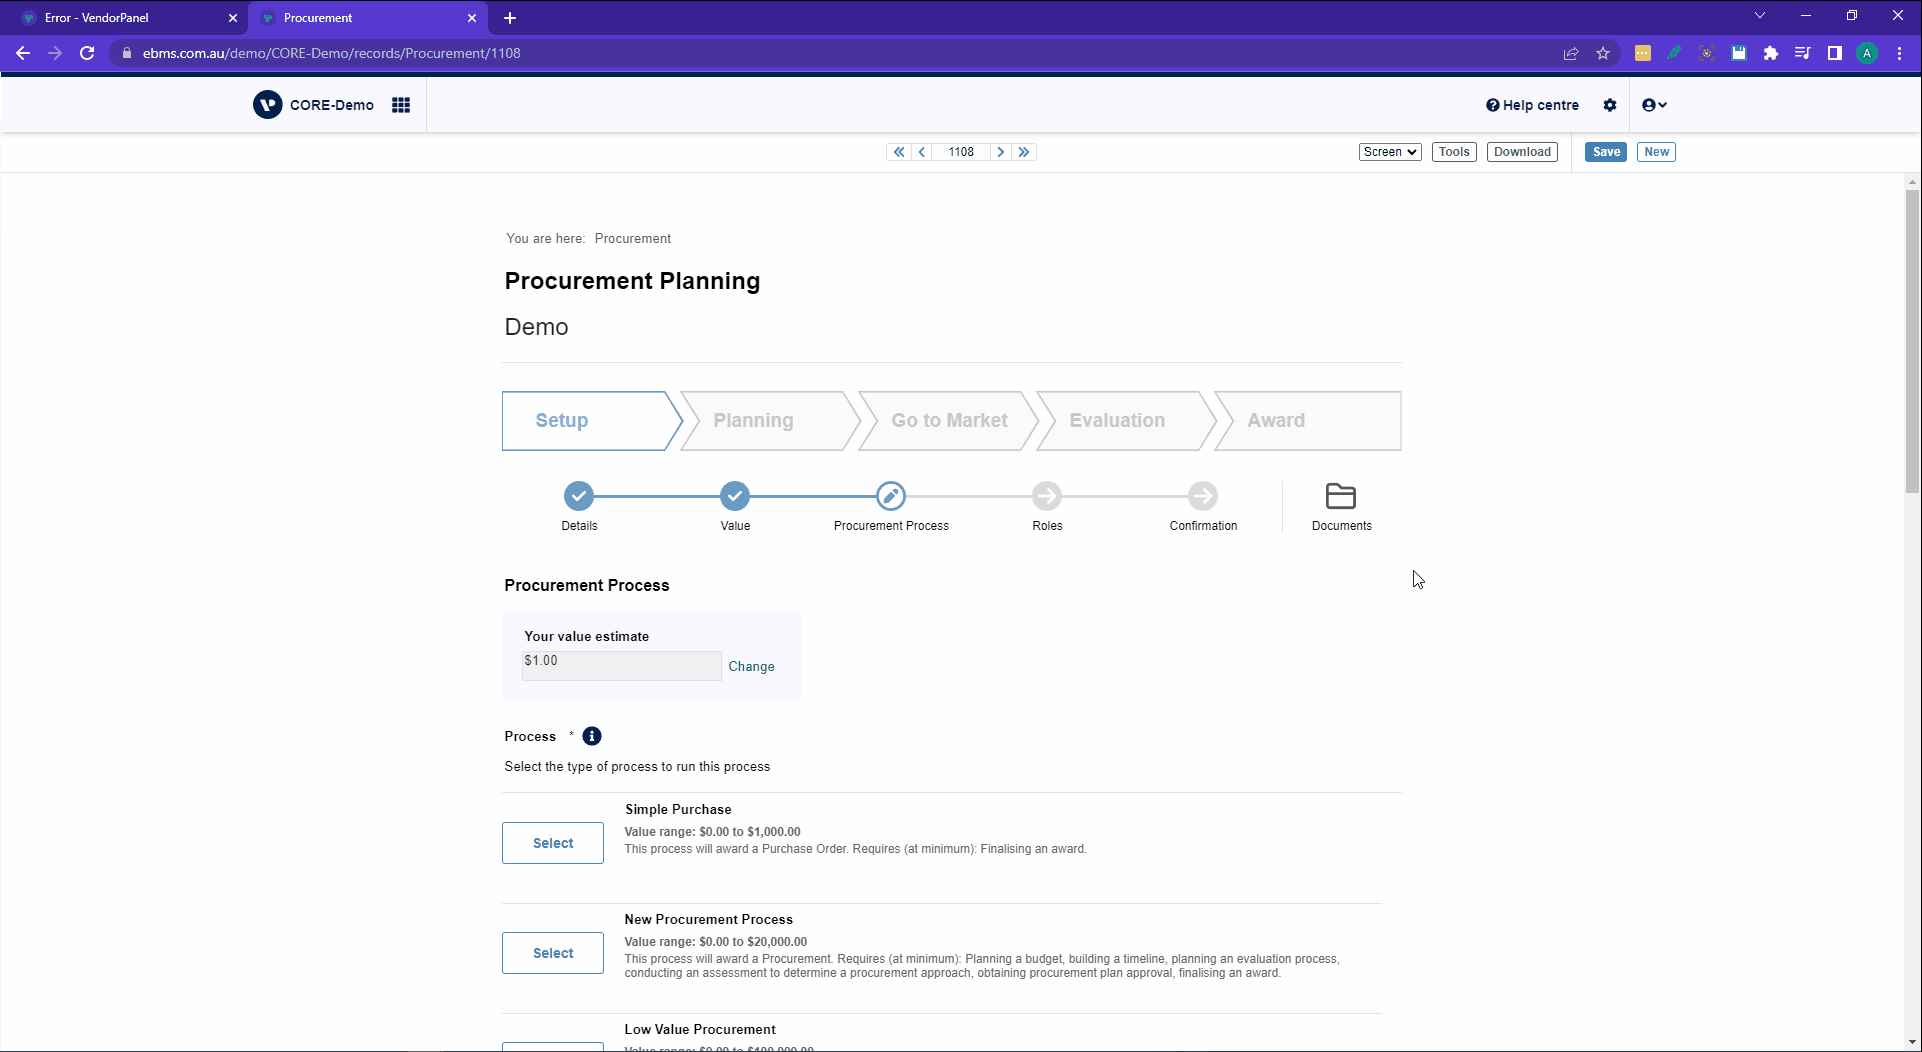Open Chrome three-dot menu
This screenshot has width=1922, height=1052.
(x=1899, y=53)
